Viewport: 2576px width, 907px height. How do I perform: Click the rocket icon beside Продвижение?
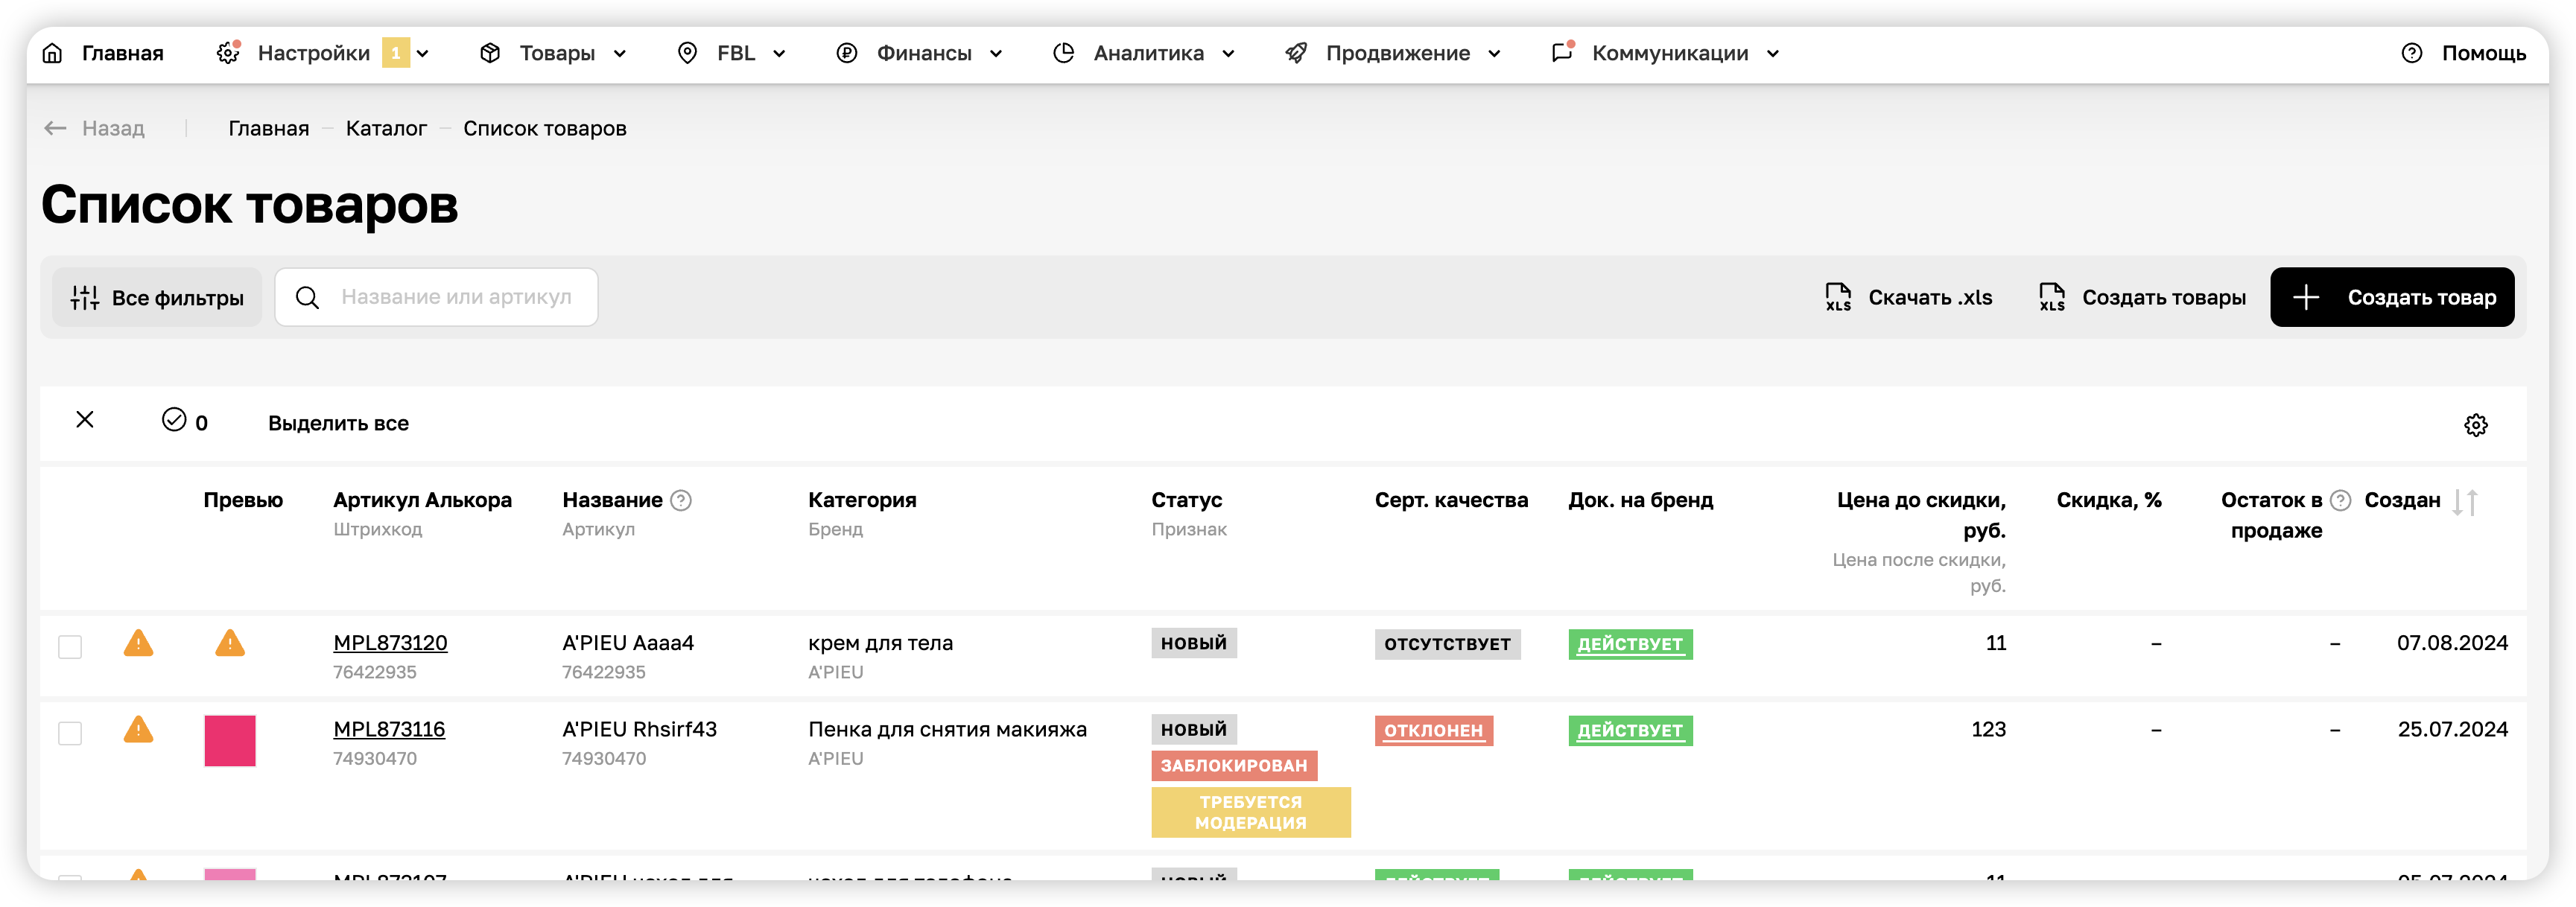(1296, 53)
